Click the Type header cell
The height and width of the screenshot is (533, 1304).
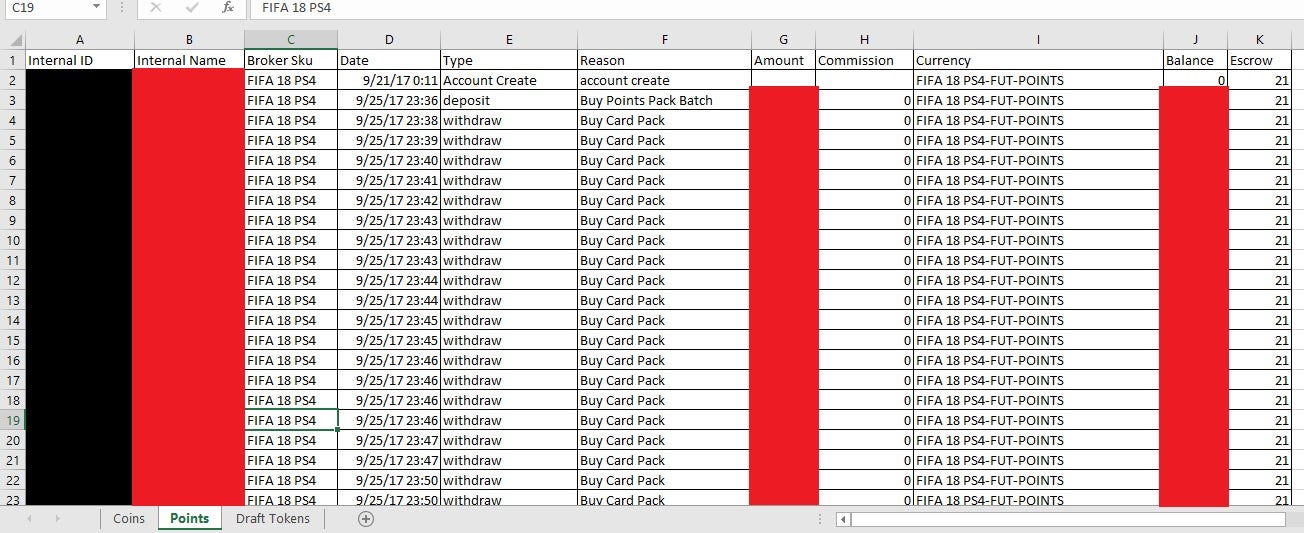(x=509, y=60)
